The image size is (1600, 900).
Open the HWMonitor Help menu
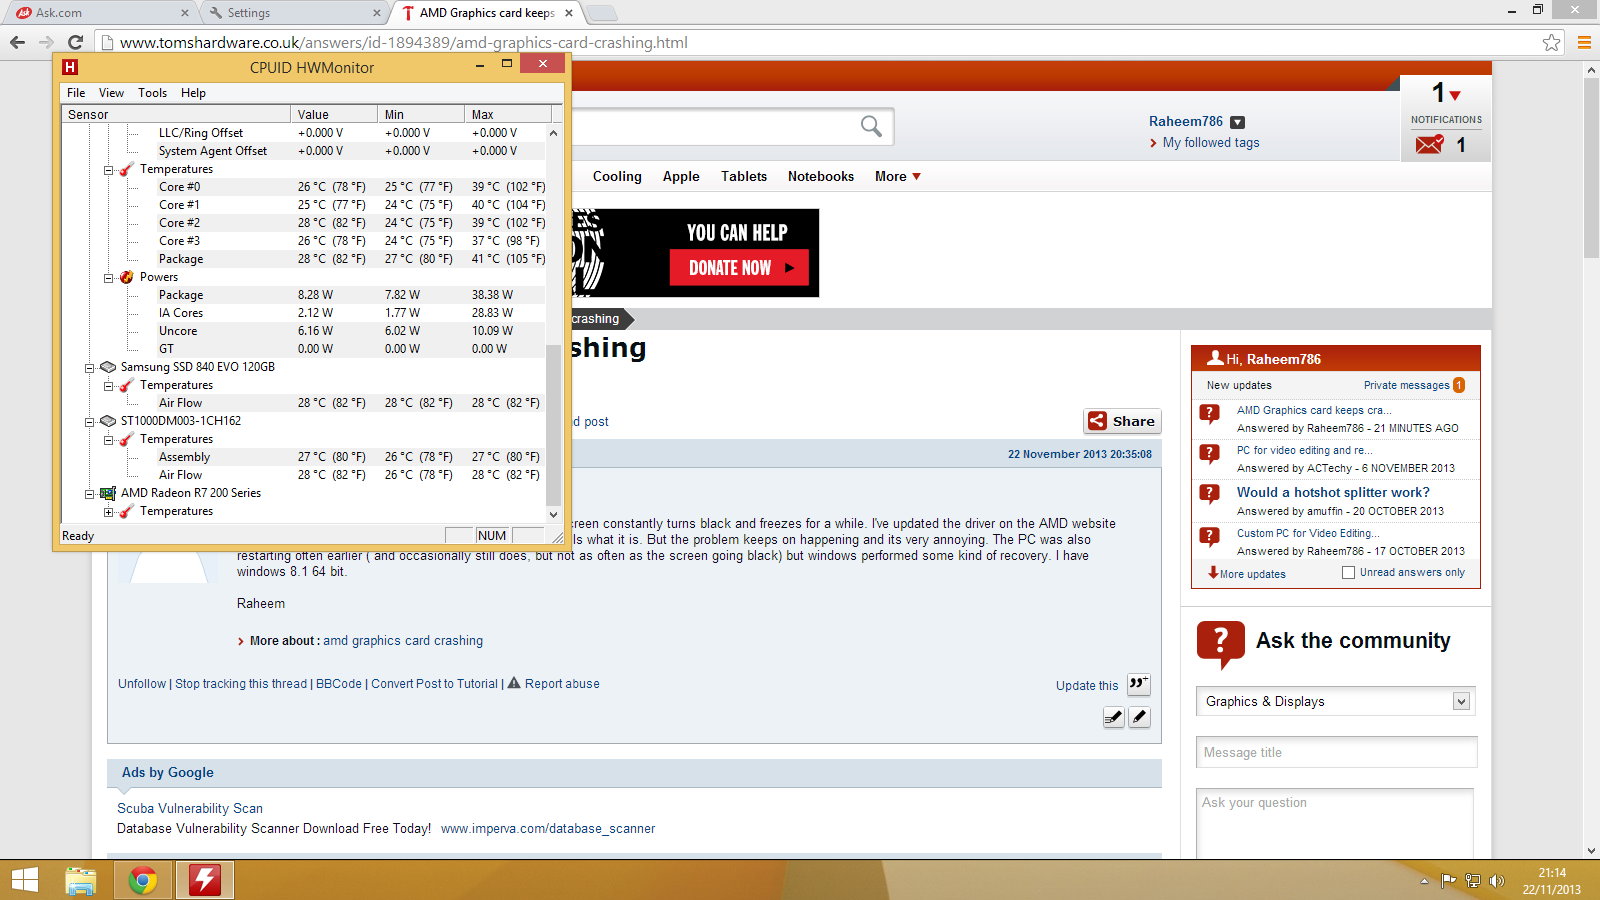[x=193, y=93]
